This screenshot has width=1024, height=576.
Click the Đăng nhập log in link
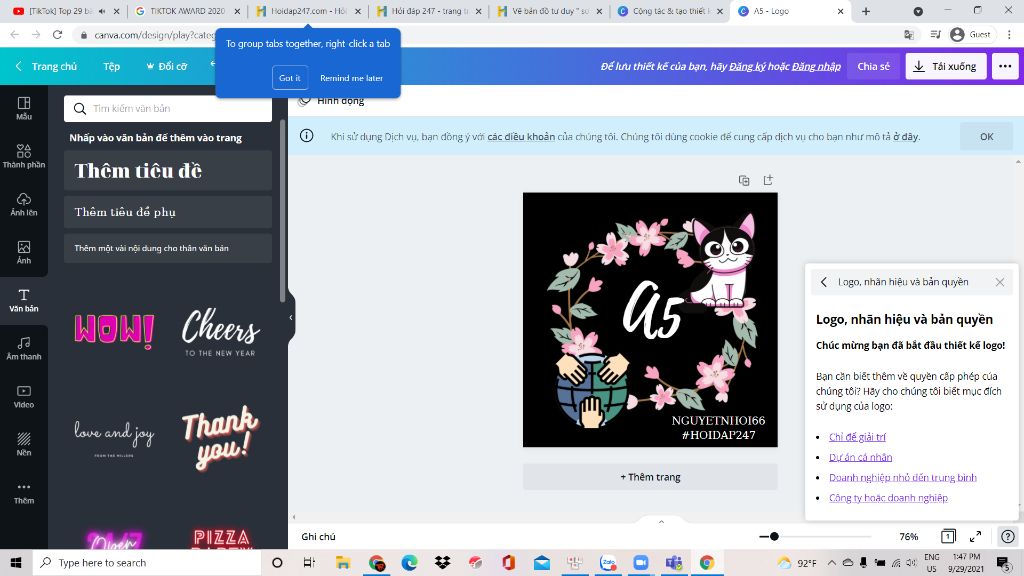click(x=816, y=66)
